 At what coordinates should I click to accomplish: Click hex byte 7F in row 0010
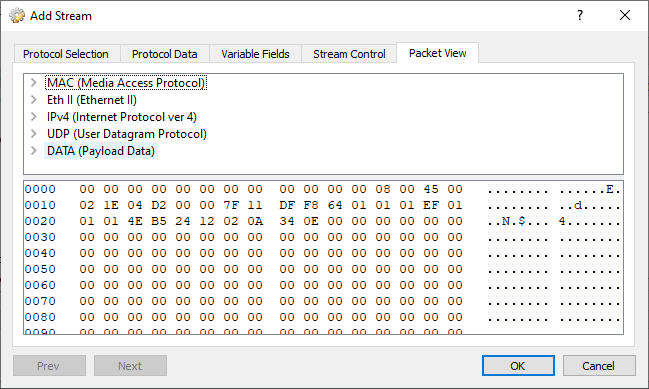tap(231, 205)
